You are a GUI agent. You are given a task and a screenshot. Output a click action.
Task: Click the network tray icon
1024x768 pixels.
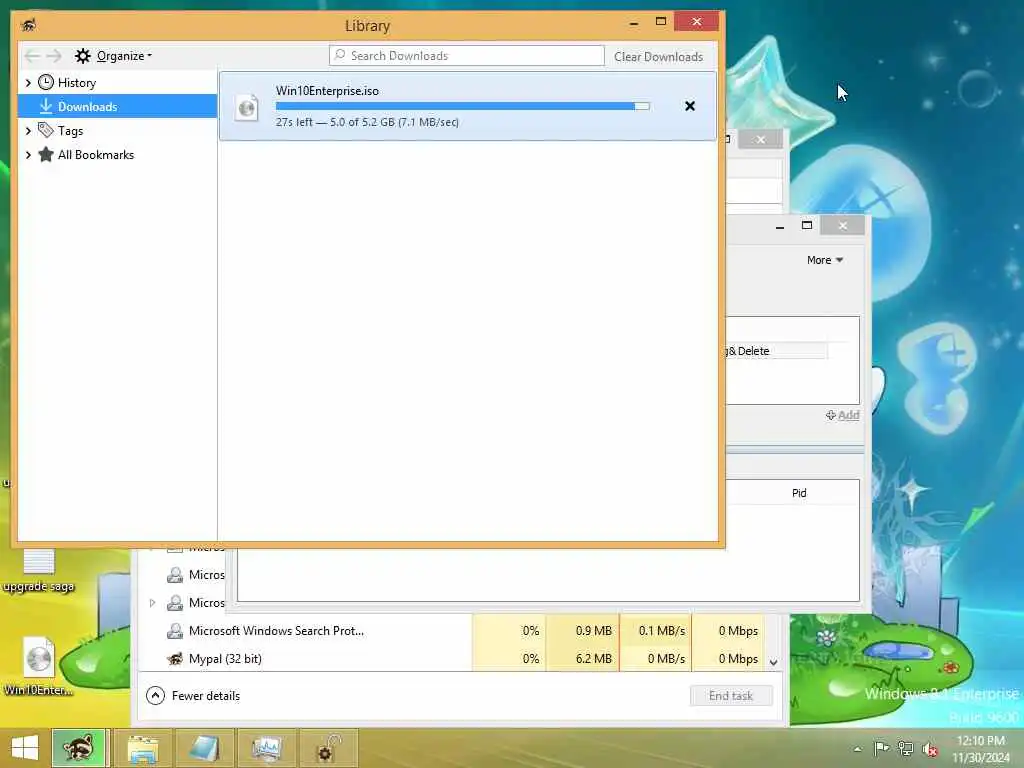pyautogui.click(x=906, y=748)
